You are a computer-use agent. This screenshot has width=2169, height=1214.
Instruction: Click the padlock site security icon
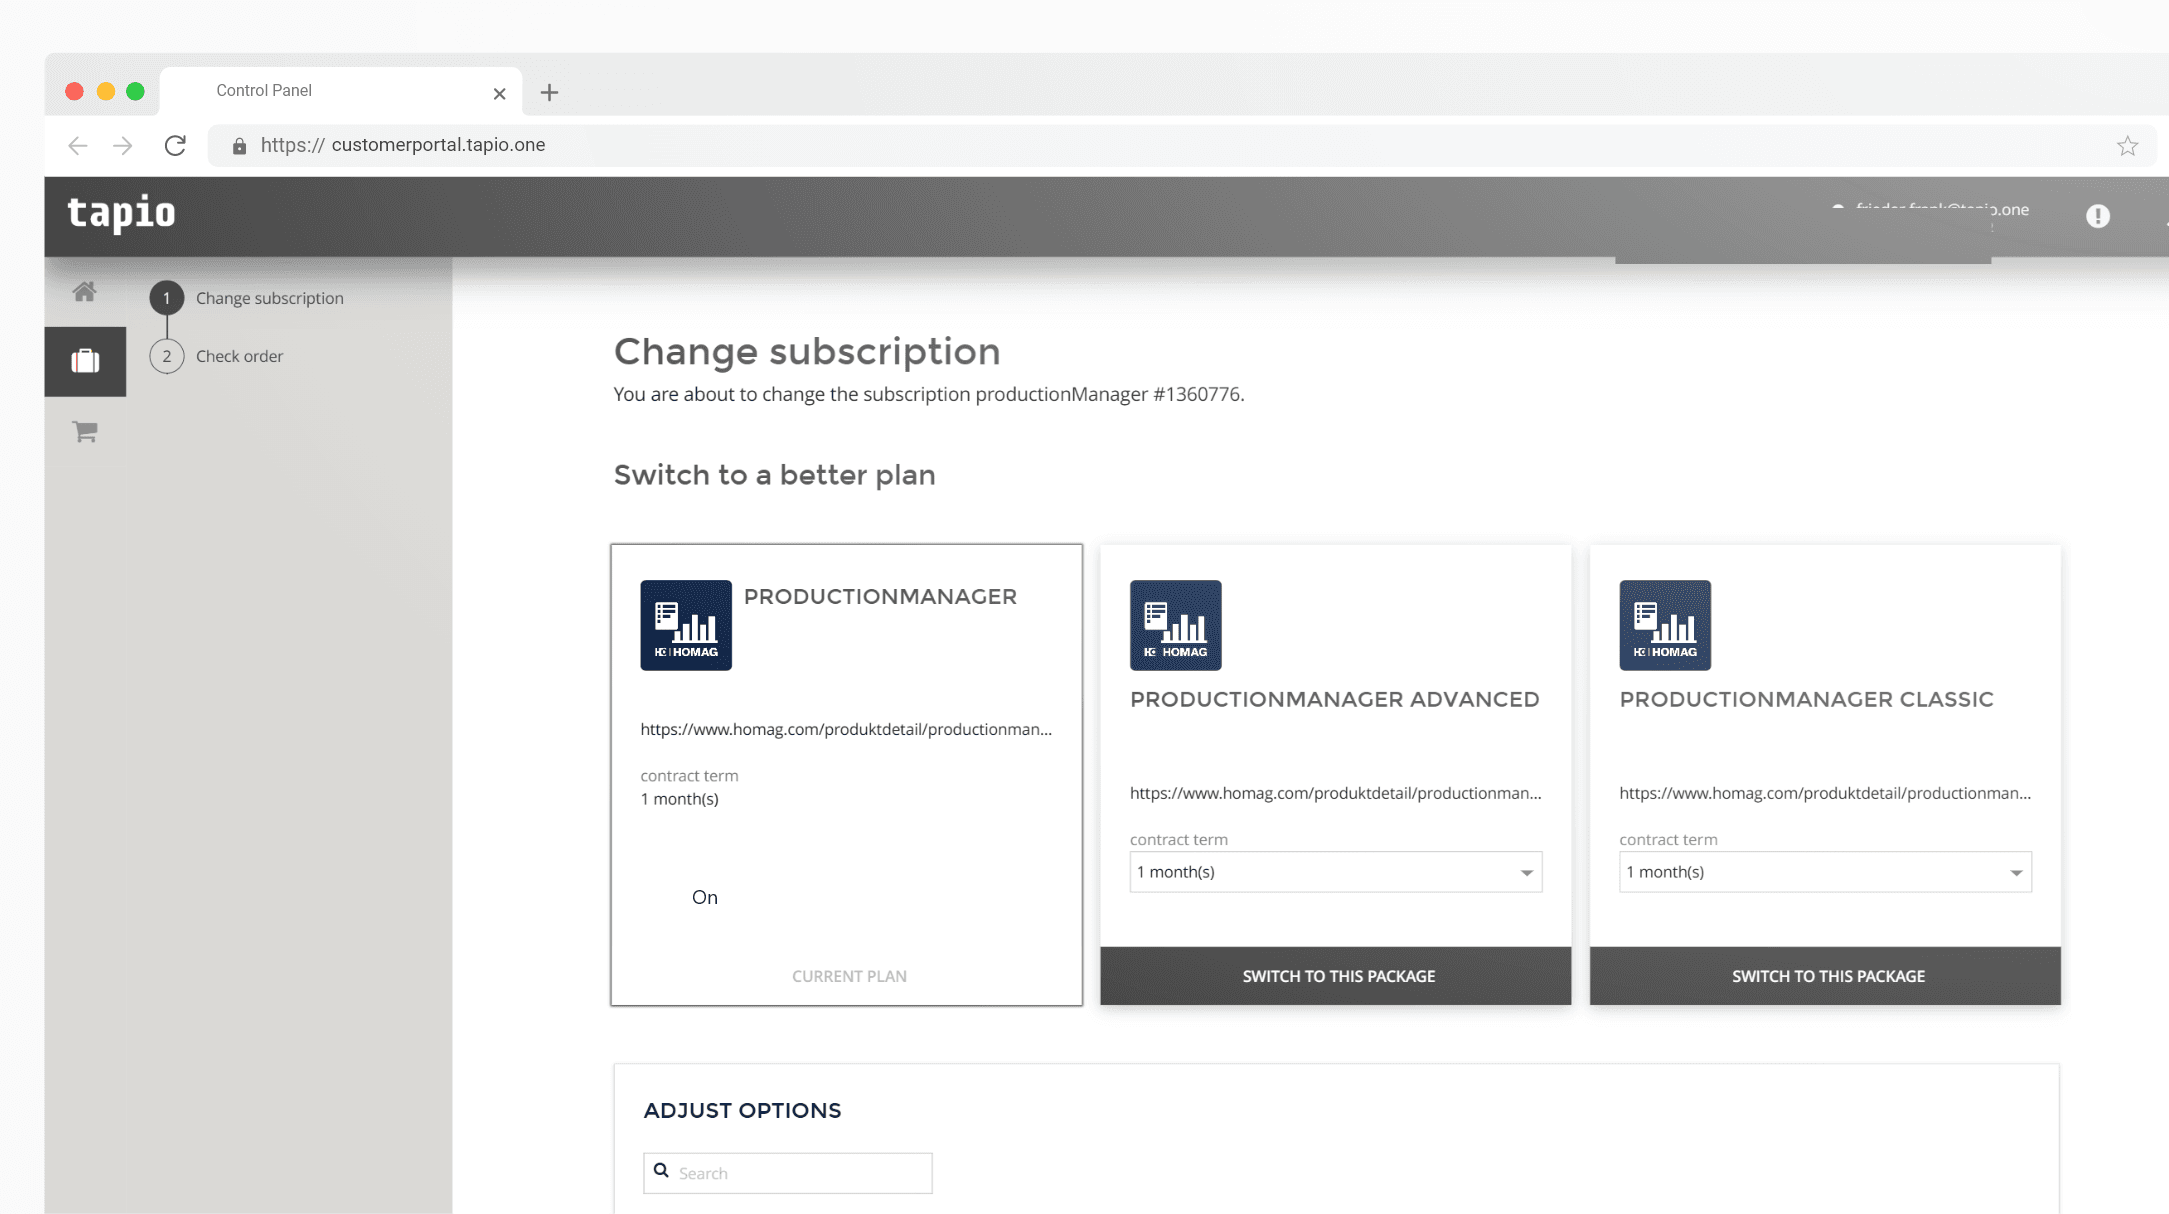(239, 146)
